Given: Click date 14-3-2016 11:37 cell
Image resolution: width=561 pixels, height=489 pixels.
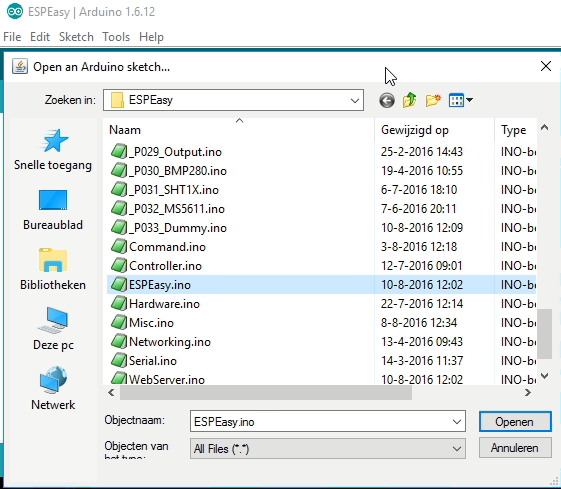Looking at the screenshot, I should [x=422, y=361].
